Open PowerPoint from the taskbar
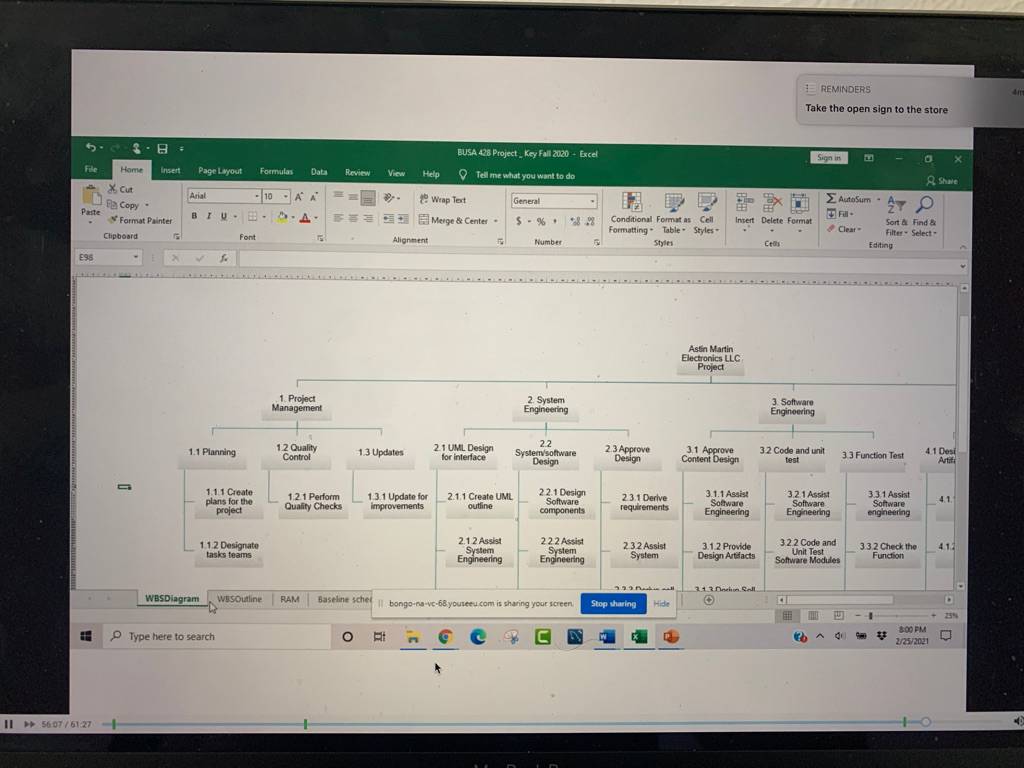Image resolution: width=1024 pixels, height=768 pixels. click(x=671, y=637)
